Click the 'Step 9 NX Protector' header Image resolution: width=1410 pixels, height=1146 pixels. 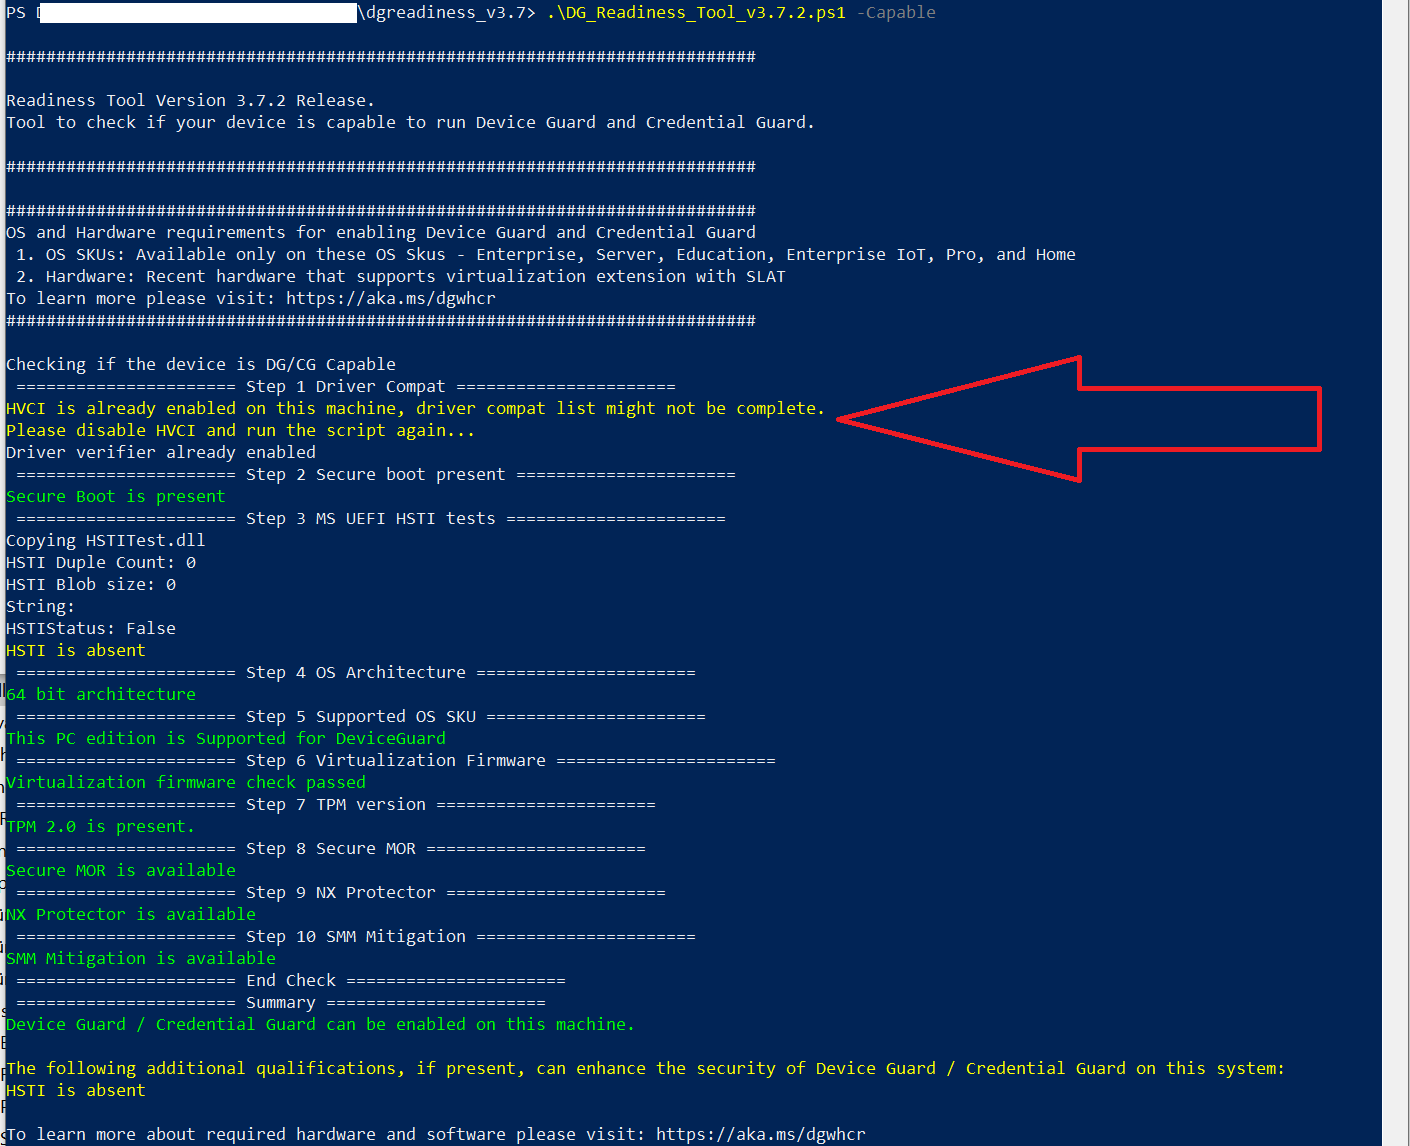(x=341, y=892)
